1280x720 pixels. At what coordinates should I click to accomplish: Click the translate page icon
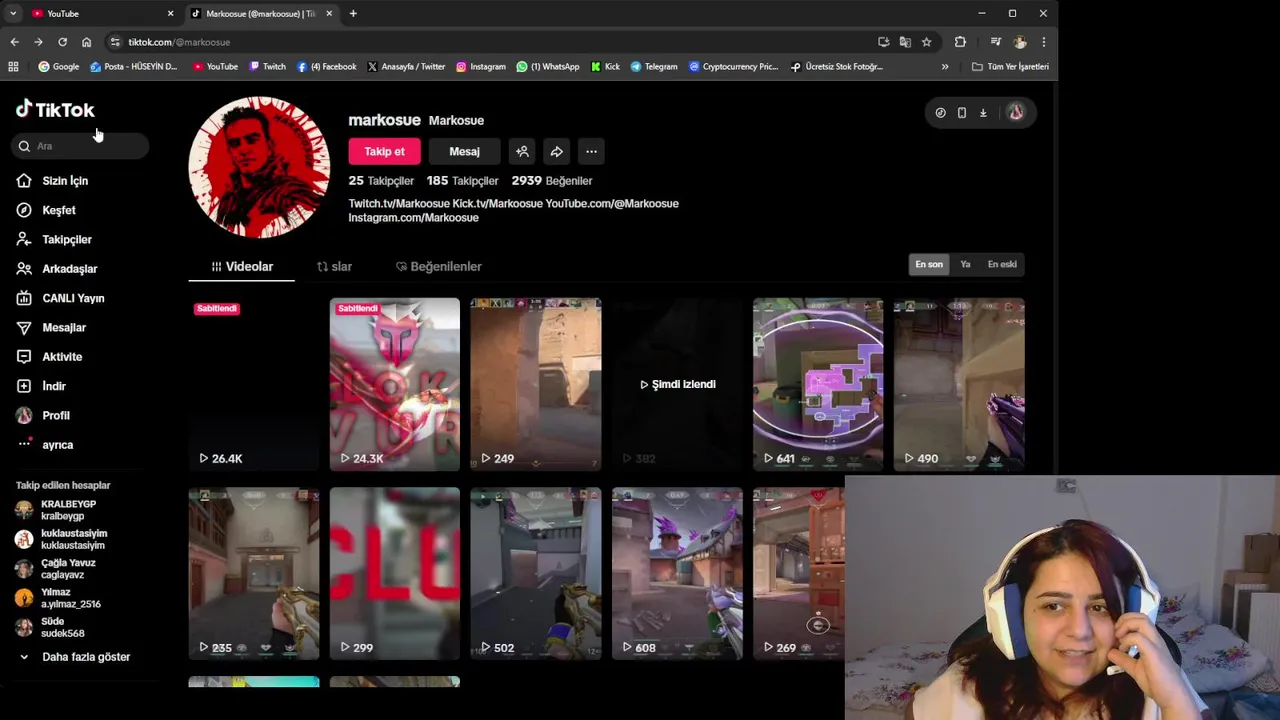pos(905,42)
